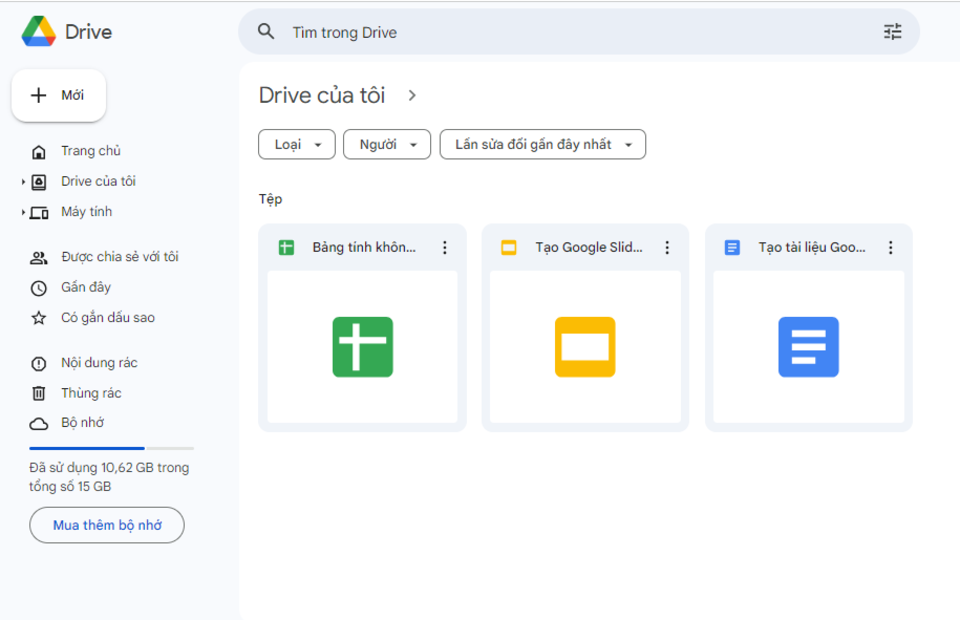Click the storage usage progress bar
Viewport: 960px width, 620px height.
pos(111,448)
